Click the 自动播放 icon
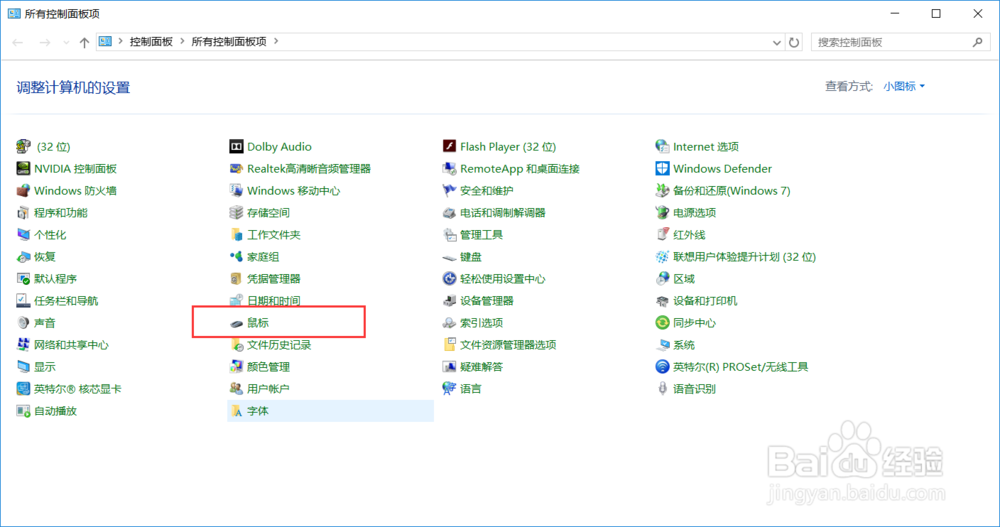 pyautogui.click(x=24, y=411)
